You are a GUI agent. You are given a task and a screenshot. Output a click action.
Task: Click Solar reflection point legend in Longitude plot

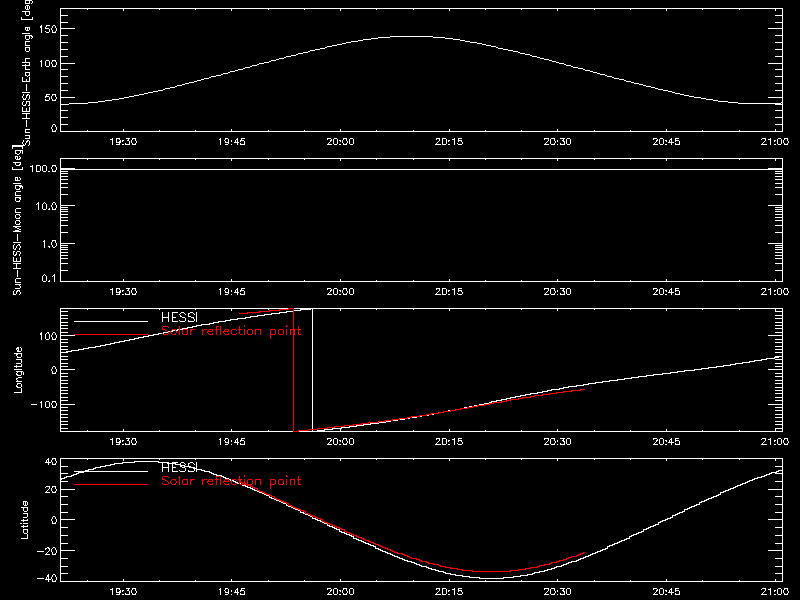tap(231, 331)
